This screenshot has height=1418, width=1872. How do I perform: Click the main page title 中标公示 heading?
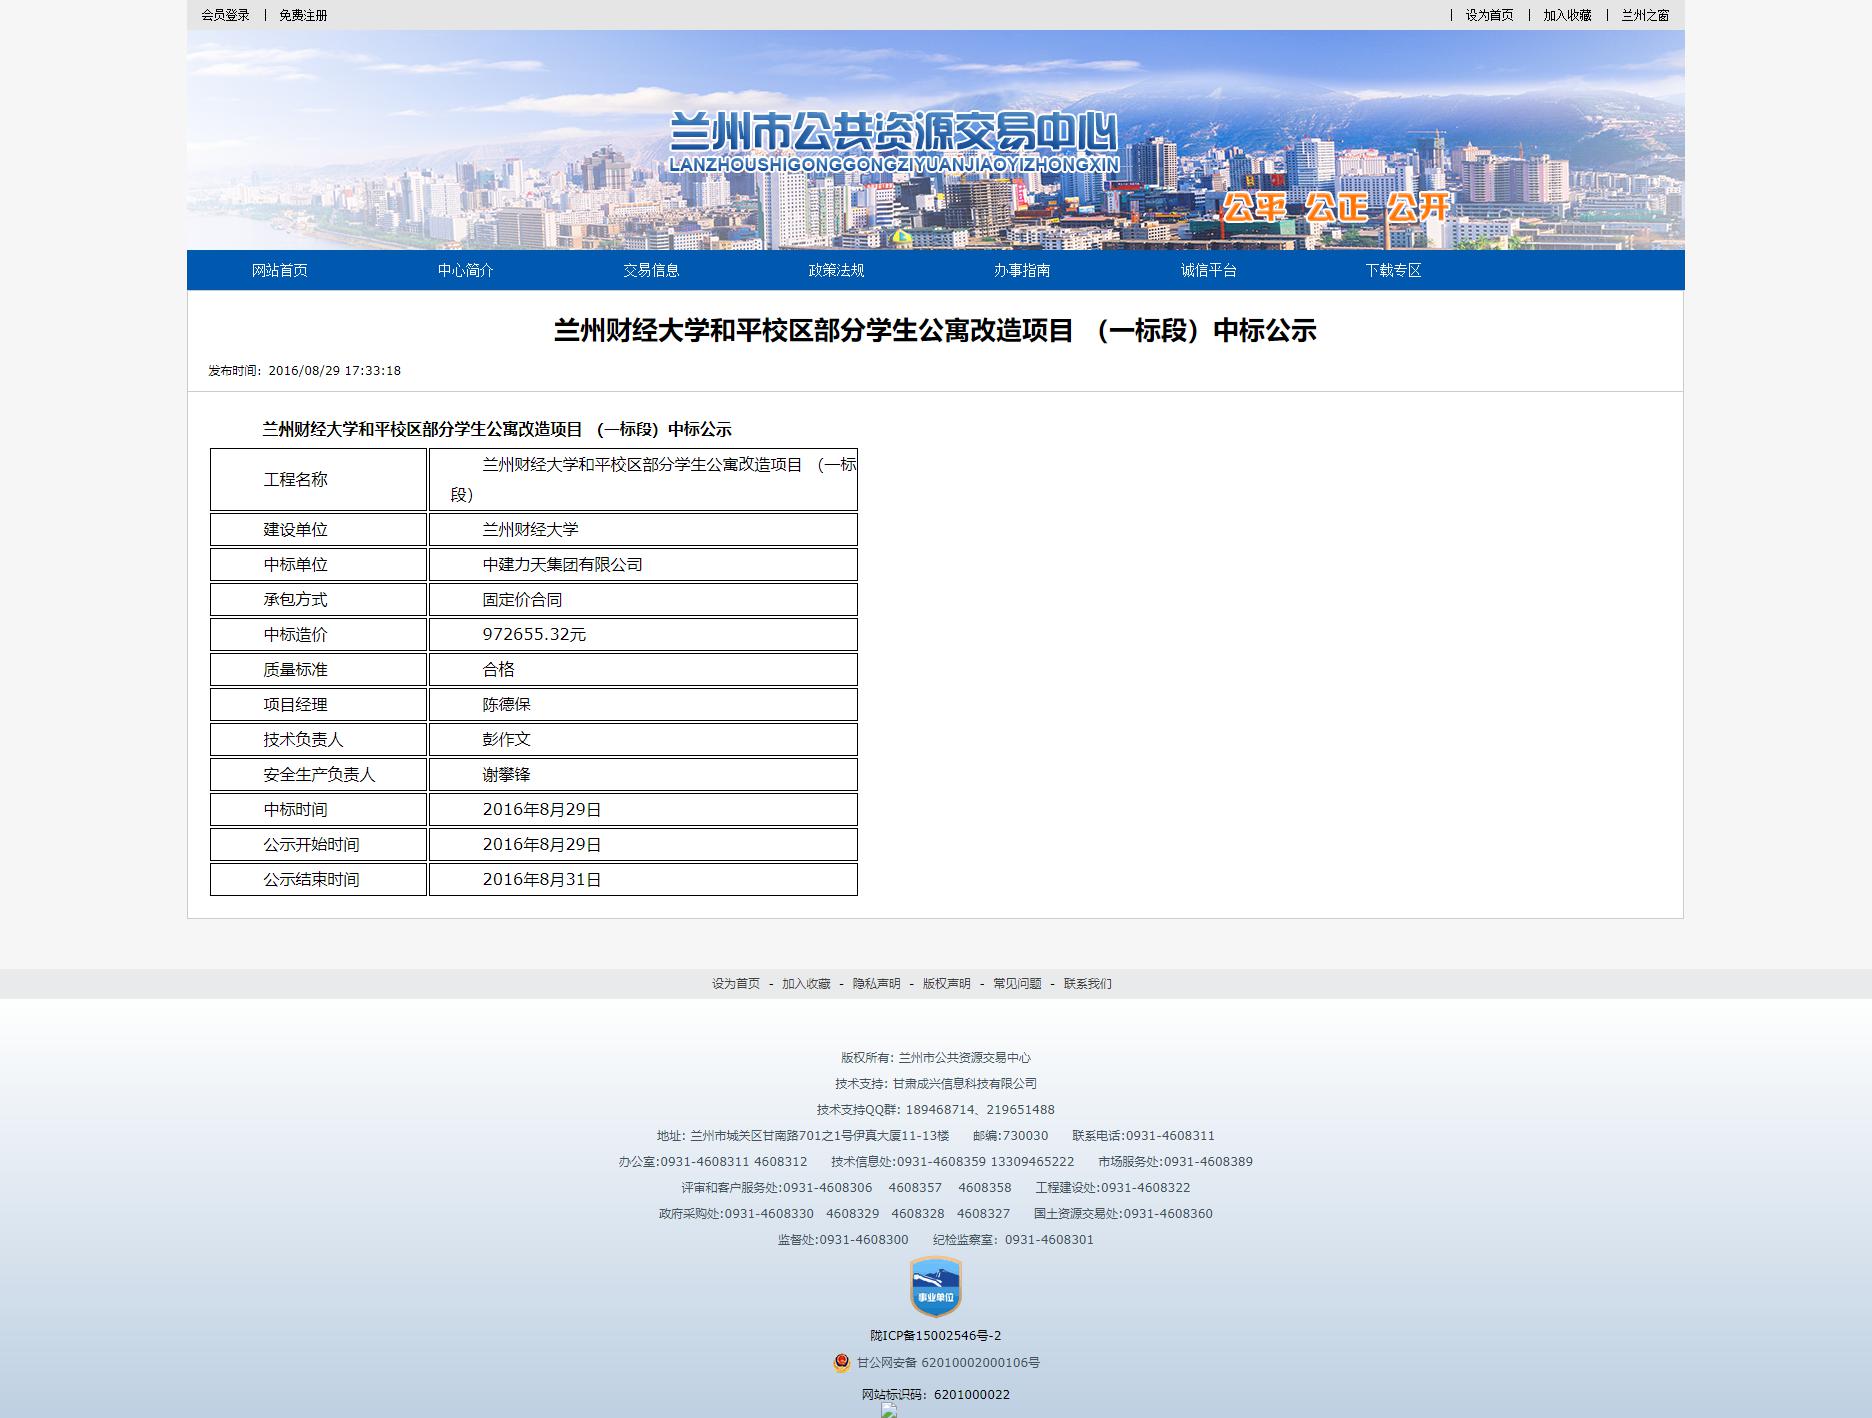point(935,330)
